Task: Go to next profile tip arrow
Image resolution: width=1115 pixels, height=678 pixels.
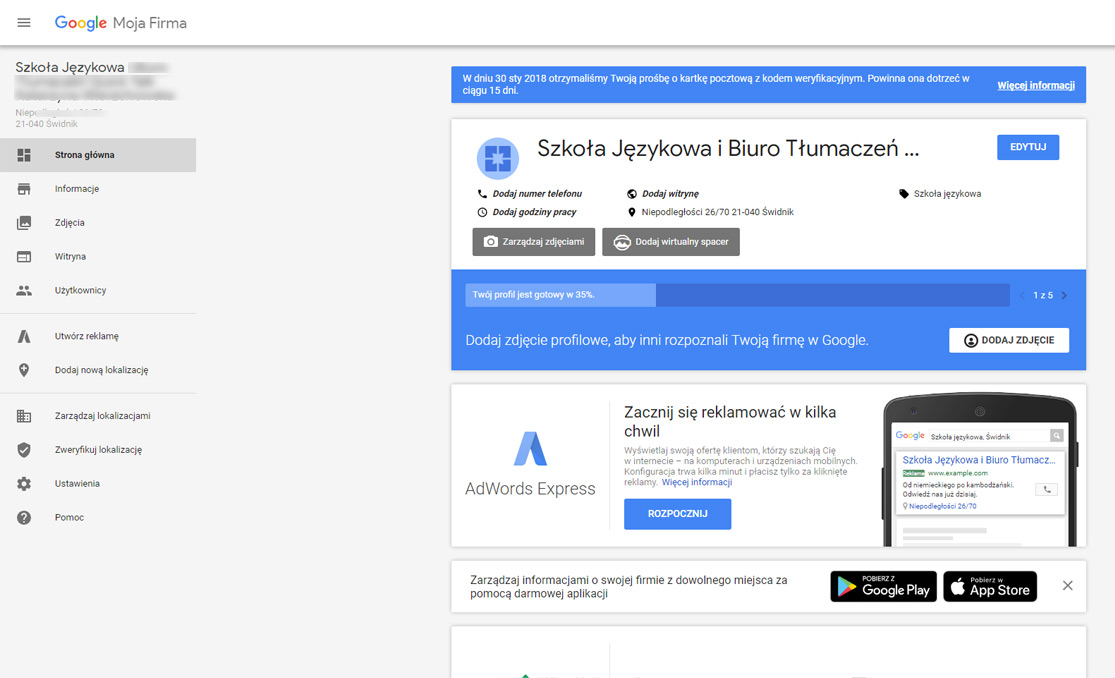Action: coord(1064,295)
